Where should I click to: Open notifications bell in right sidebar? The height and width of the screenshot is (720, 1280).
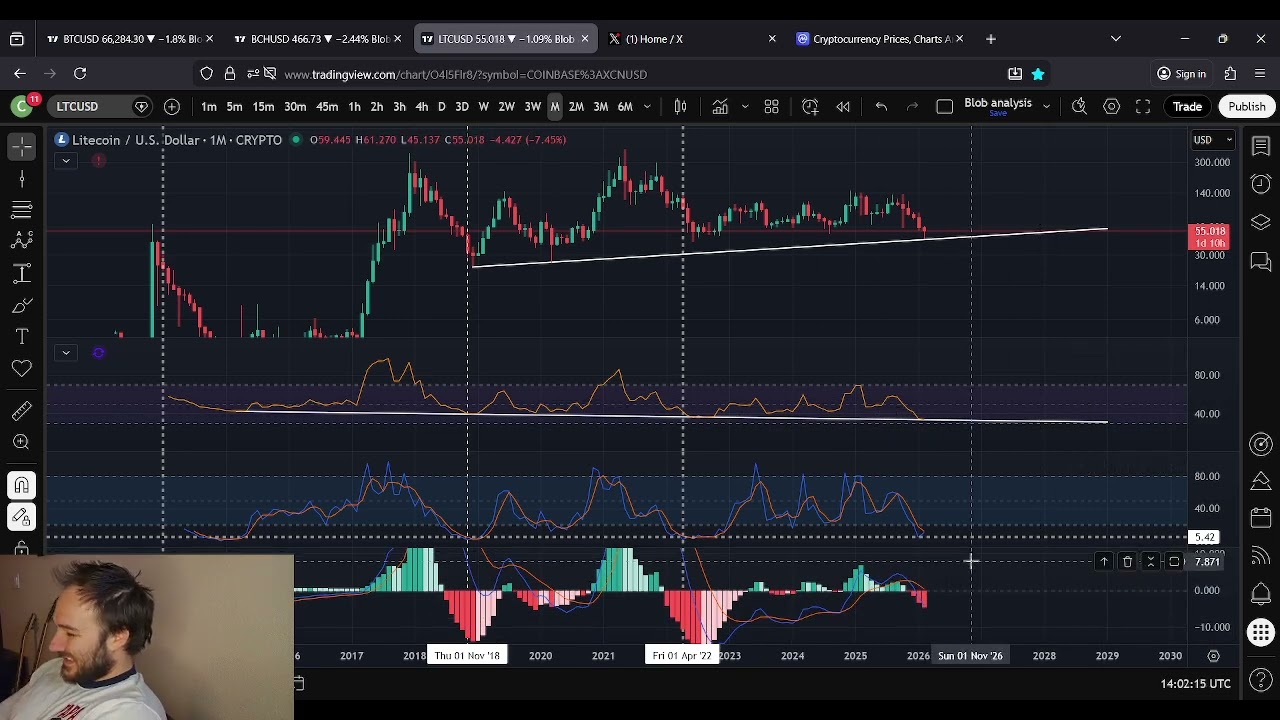pos(1261,594)
